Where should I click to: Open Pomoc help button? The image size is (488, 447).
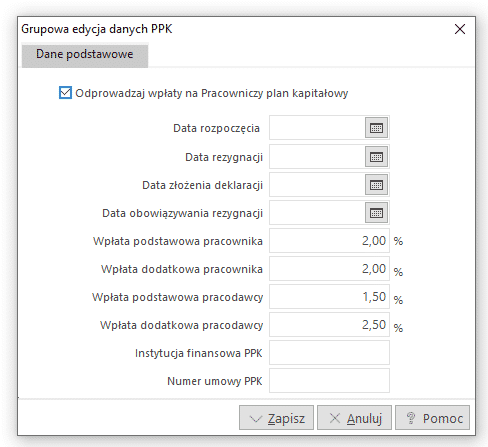(432, 418)
